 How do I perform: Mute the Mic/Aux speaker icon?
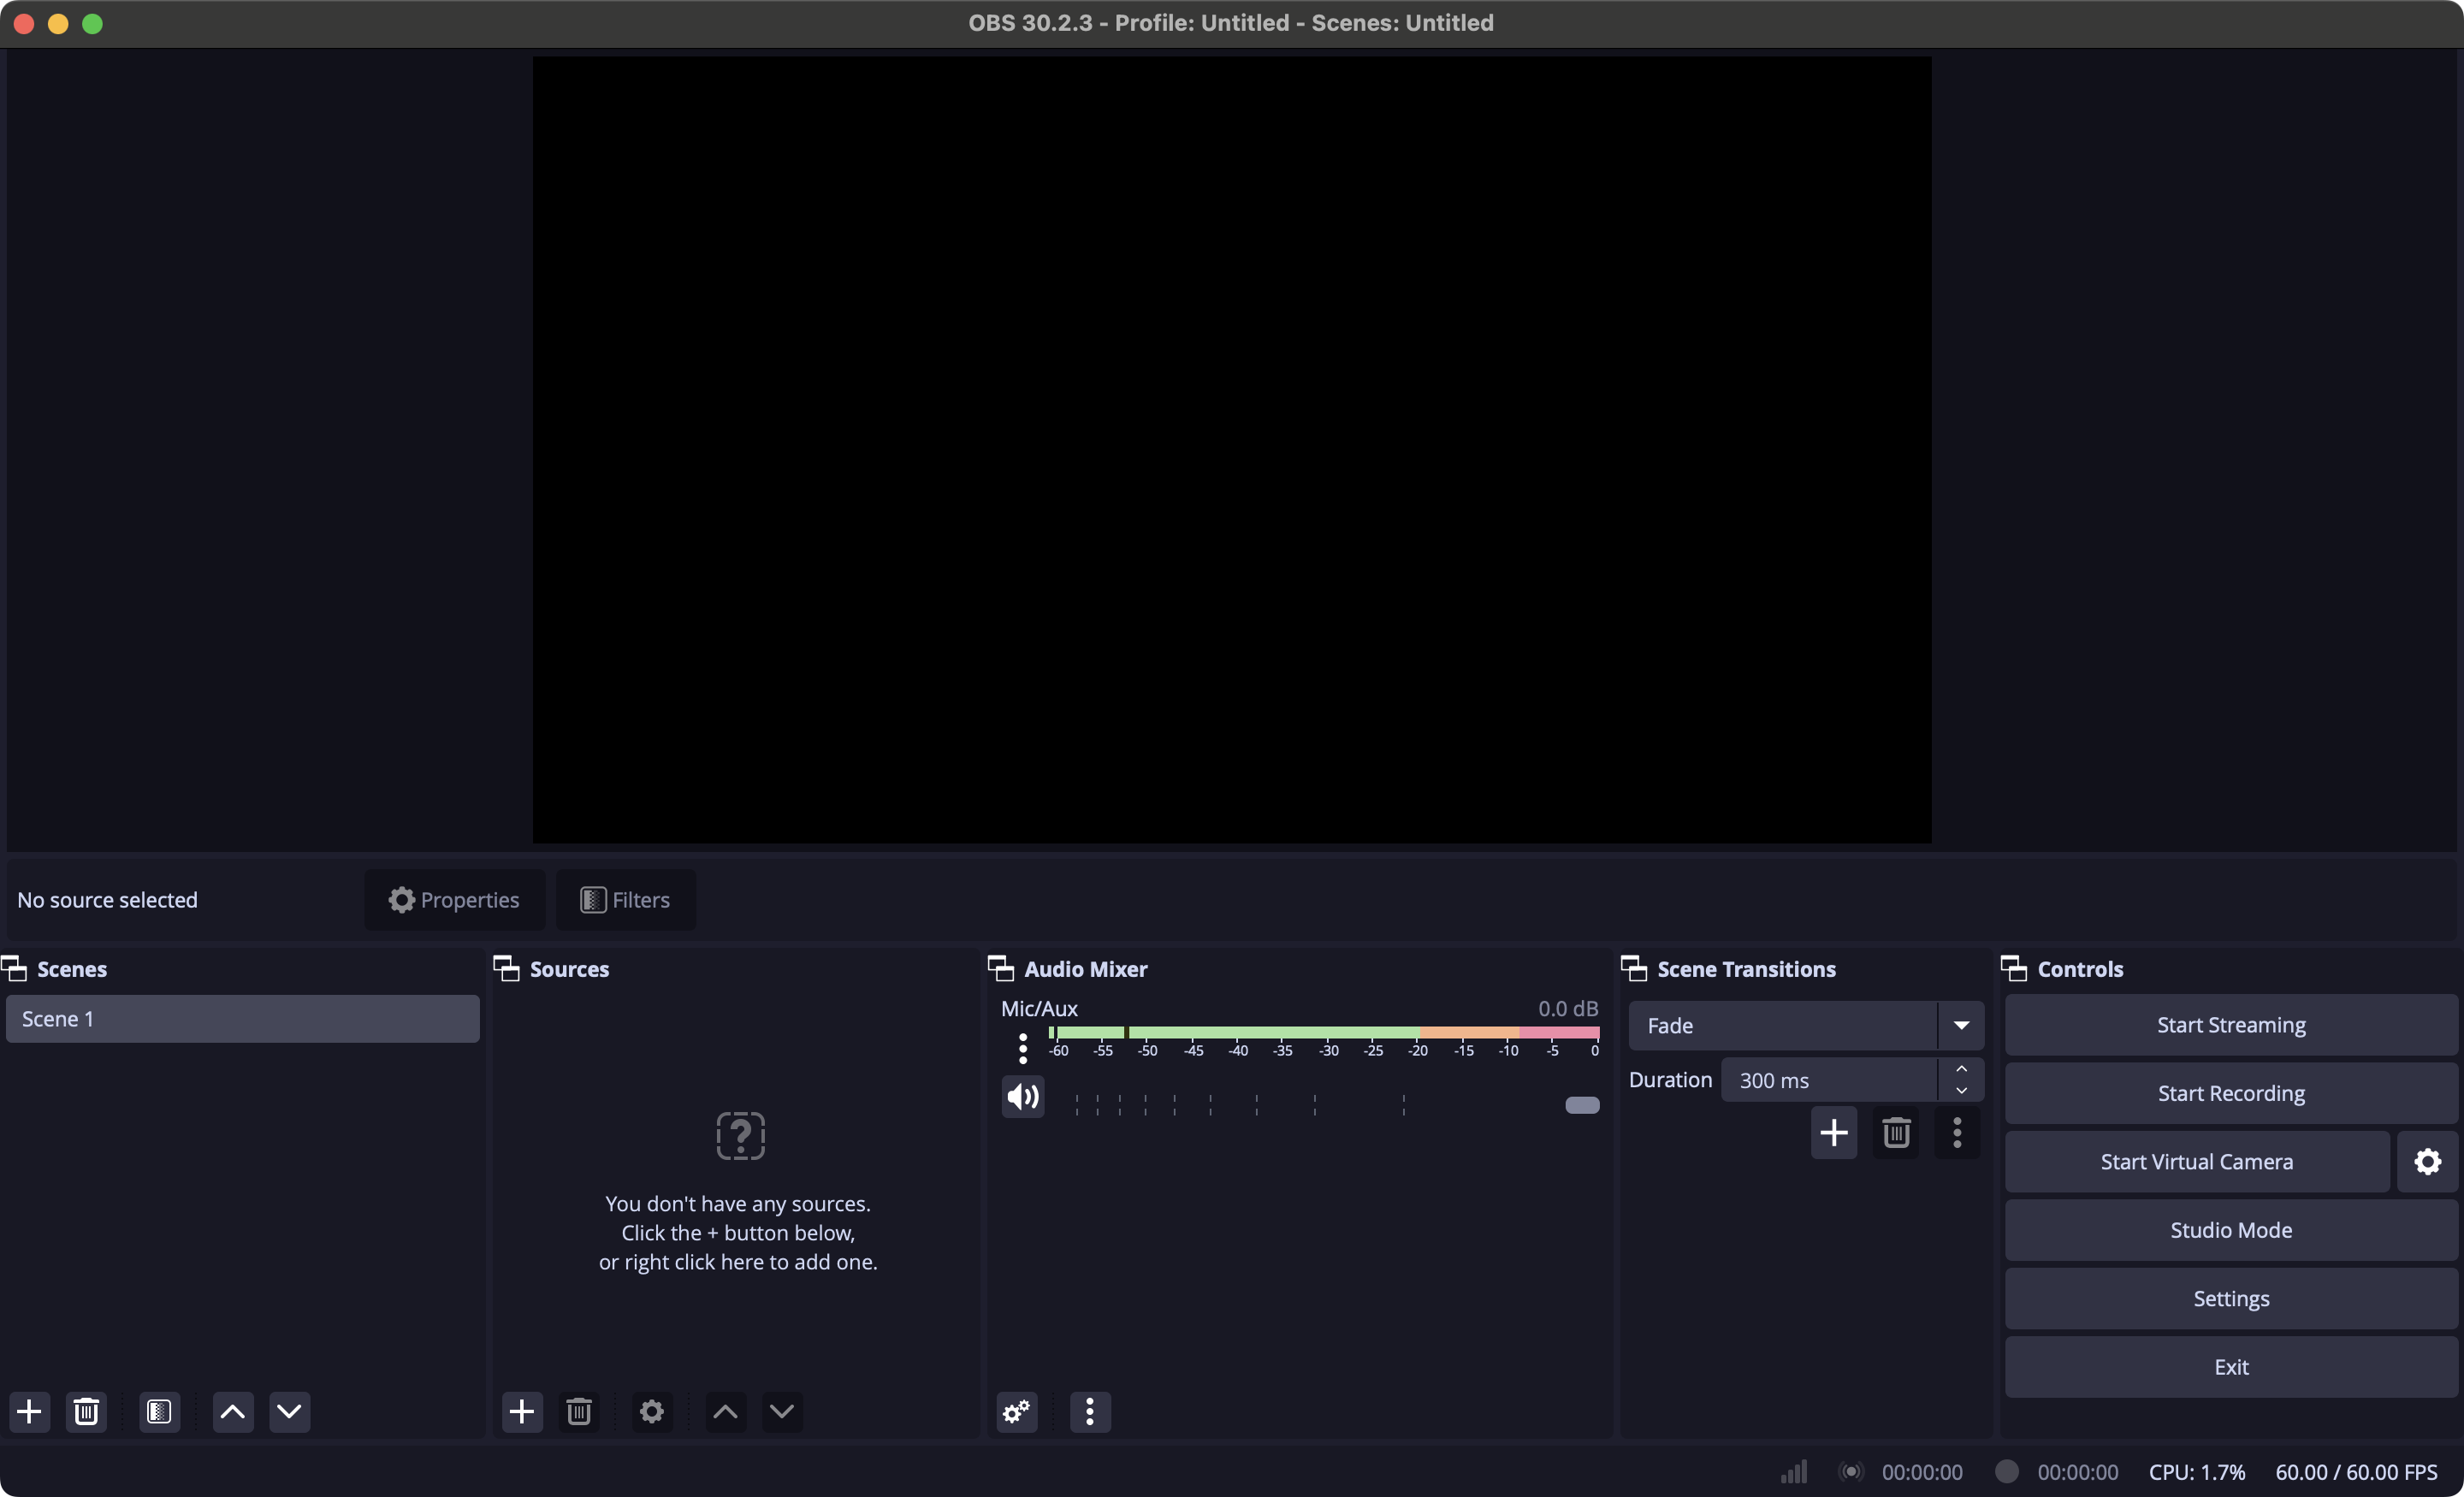tap(1022, 1097)
